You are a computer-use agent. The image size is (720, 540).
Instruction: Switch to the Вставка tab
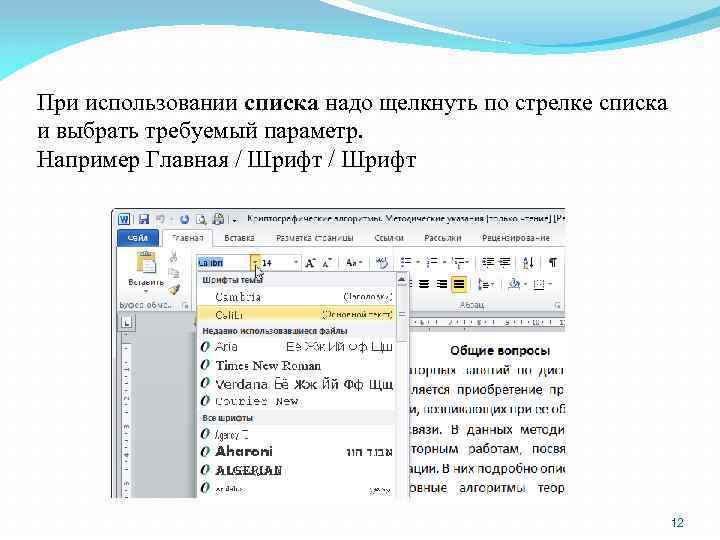point(239,238)
